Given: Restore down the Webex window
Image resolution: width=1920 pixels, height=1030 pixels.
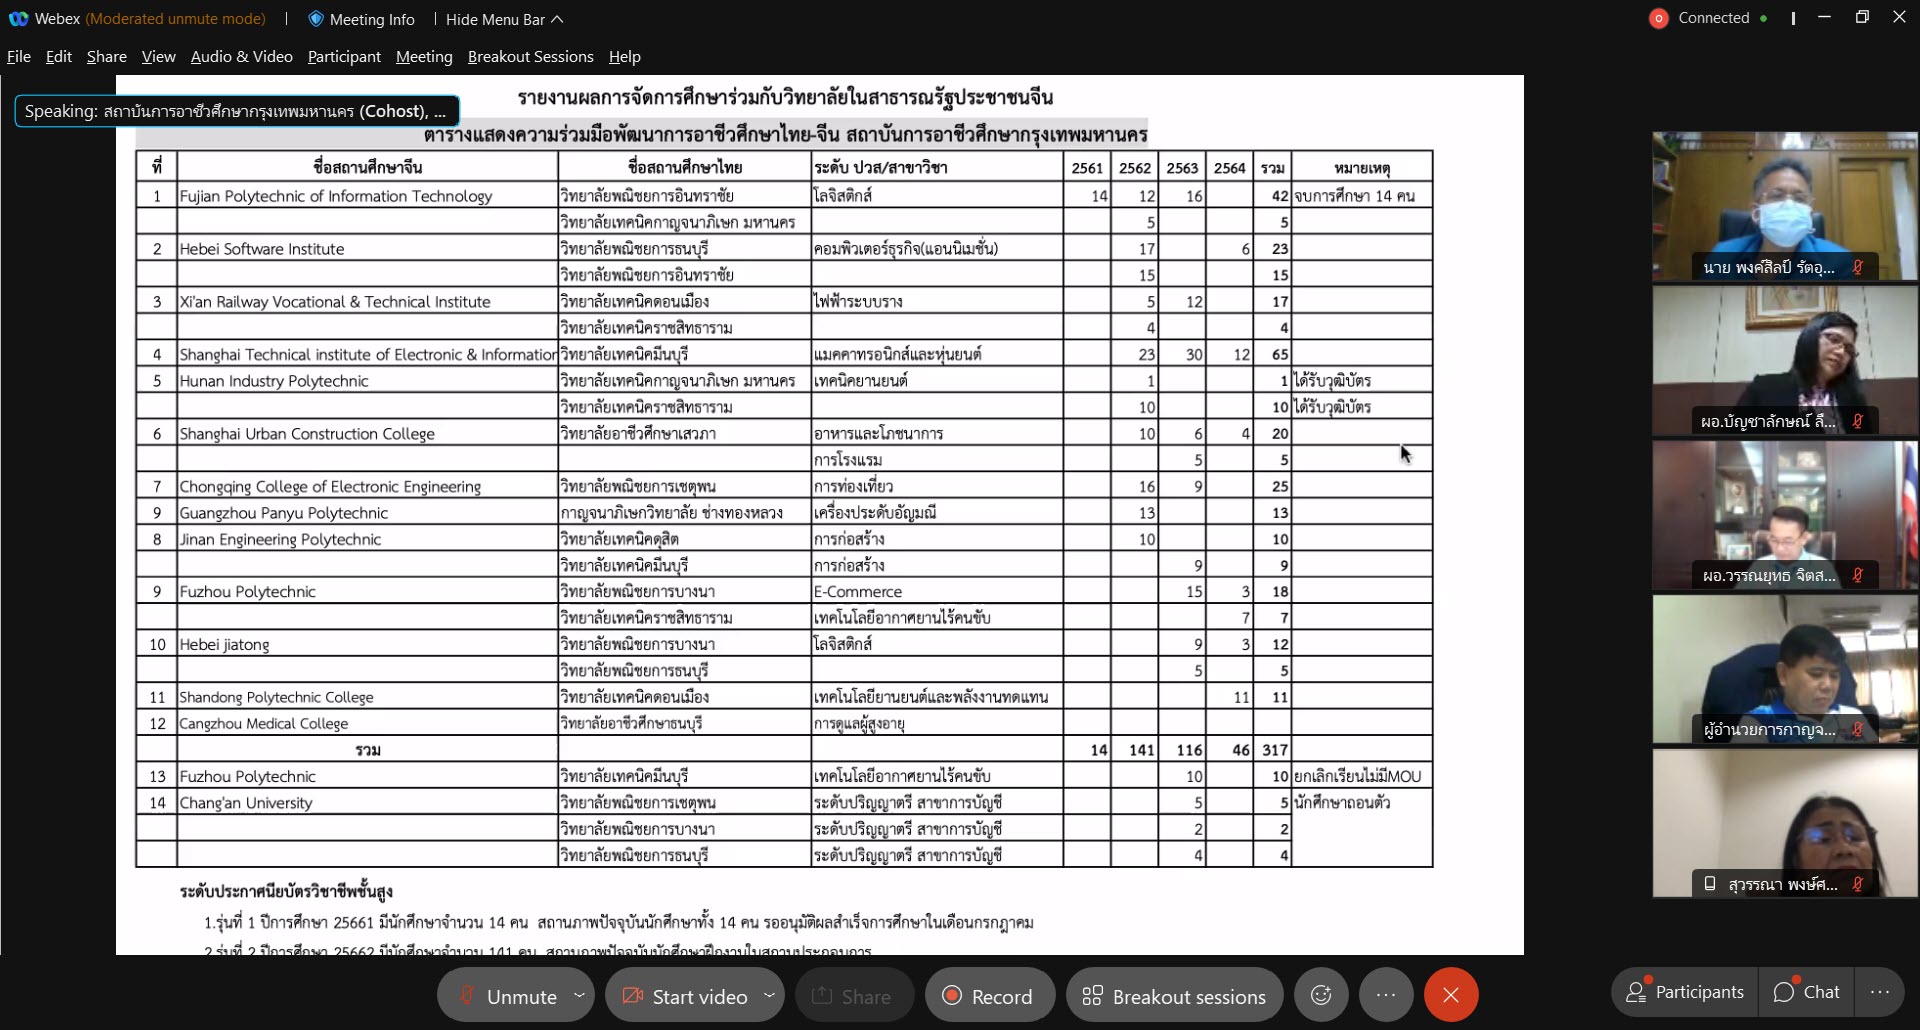Looking at the screenshot, I should click(1862, 17).
